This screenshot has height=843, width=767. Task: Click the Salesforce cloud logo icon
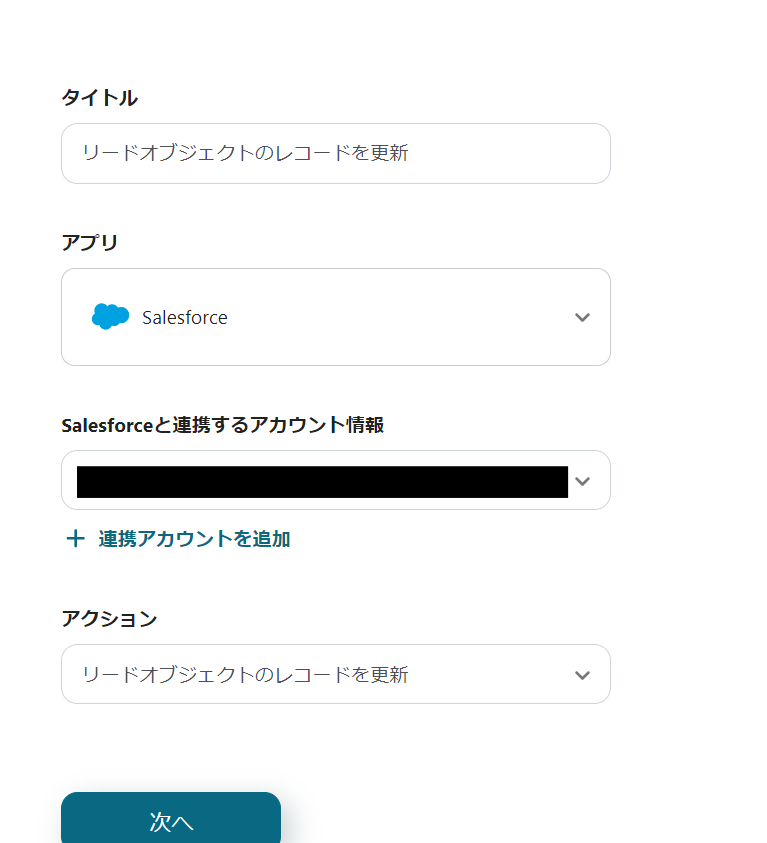click(x=110, y=317)
